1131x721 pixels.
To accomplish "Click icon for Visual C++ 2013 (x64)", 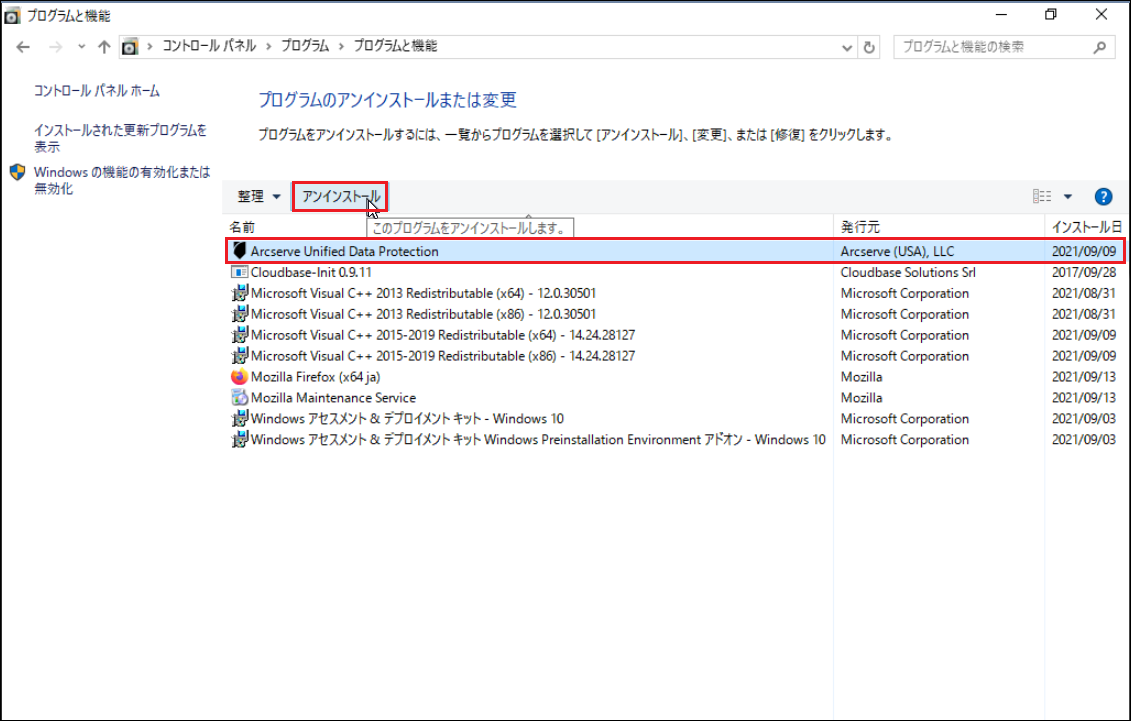I will click(x=239, y=293).
